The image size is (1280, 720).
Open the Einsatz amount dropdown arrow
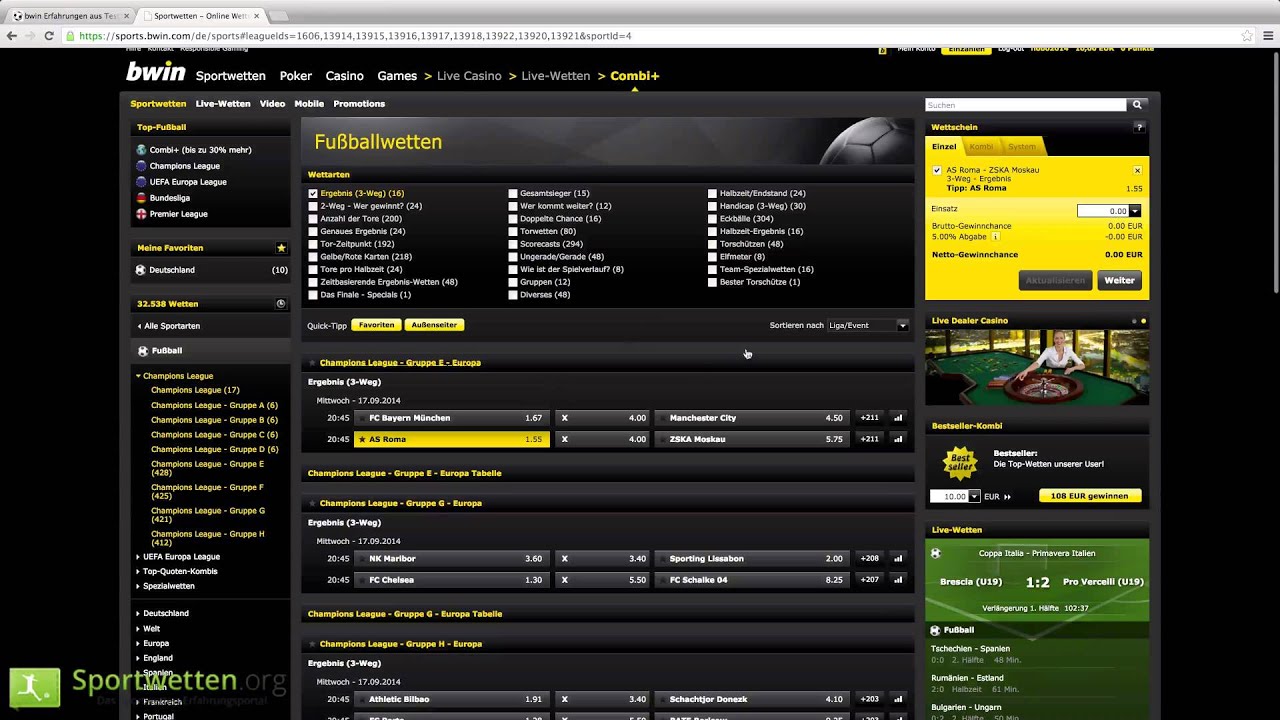pyautogui.click(x=1135, y=211)
